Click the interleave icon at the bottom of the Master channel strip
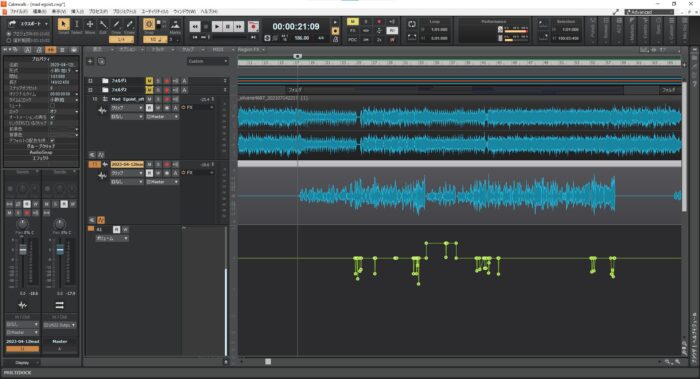Viewport: 700px width, 379px height. pyautogui.click(x=59, y=305)
